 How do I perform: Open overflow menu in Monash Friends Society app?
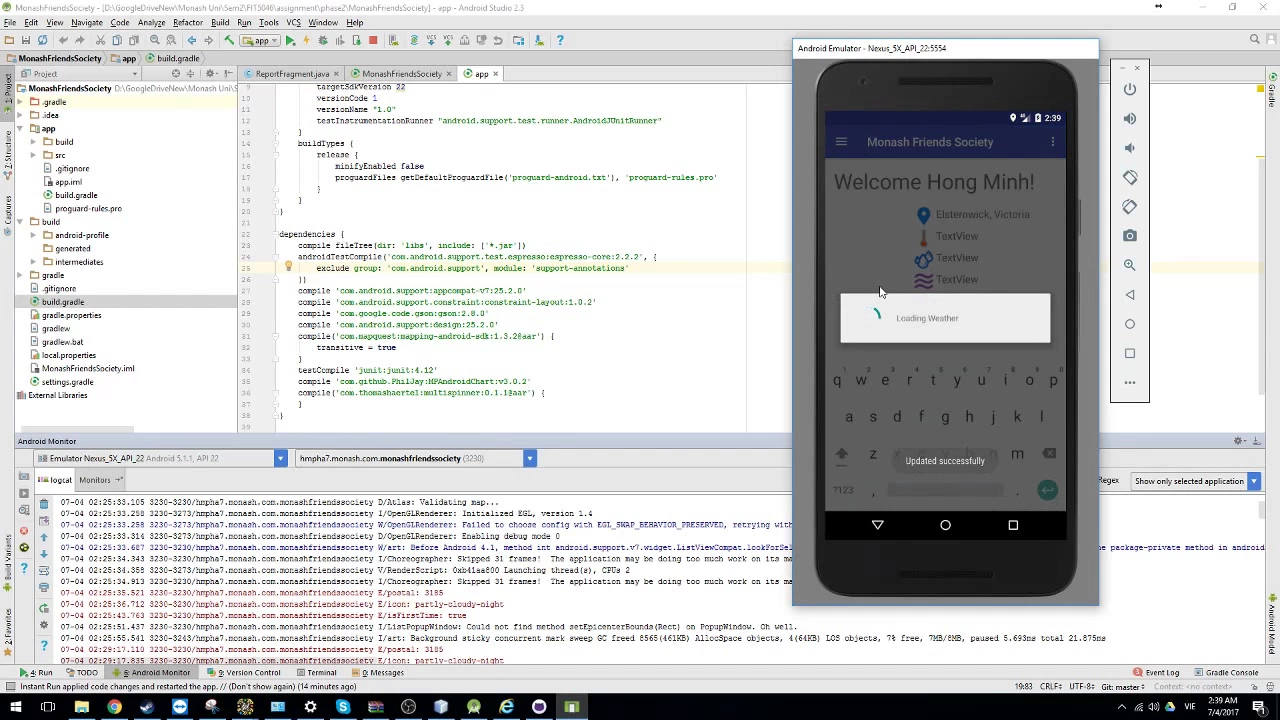(1053, 142)
